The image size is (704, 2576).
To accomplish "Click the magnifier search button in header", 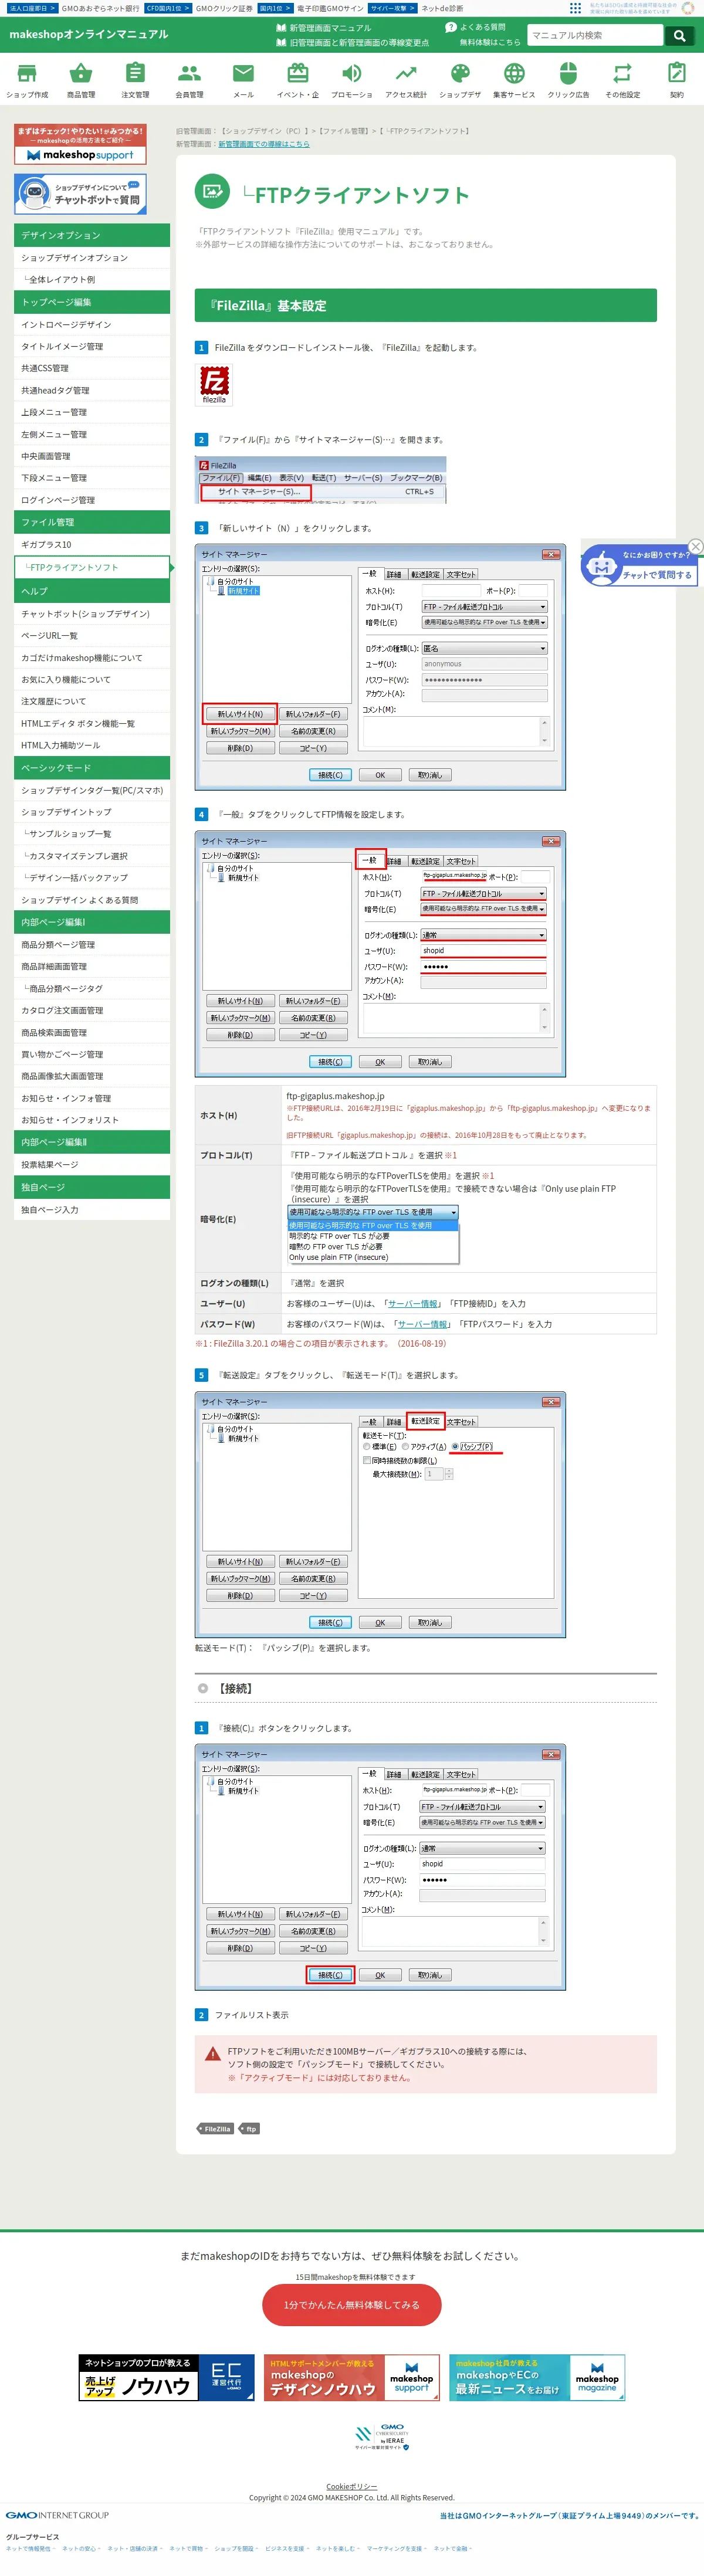I will 680,35.
